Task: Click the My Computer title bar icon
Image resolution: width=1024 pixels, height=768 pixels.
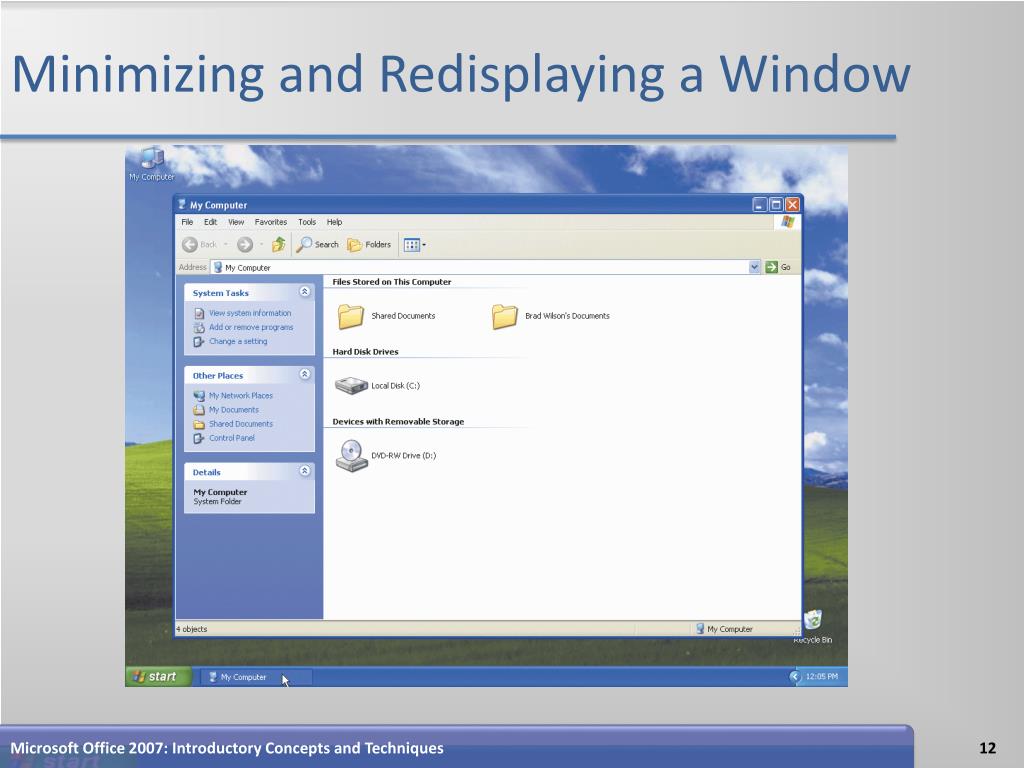Action: (x=182, y=204)
